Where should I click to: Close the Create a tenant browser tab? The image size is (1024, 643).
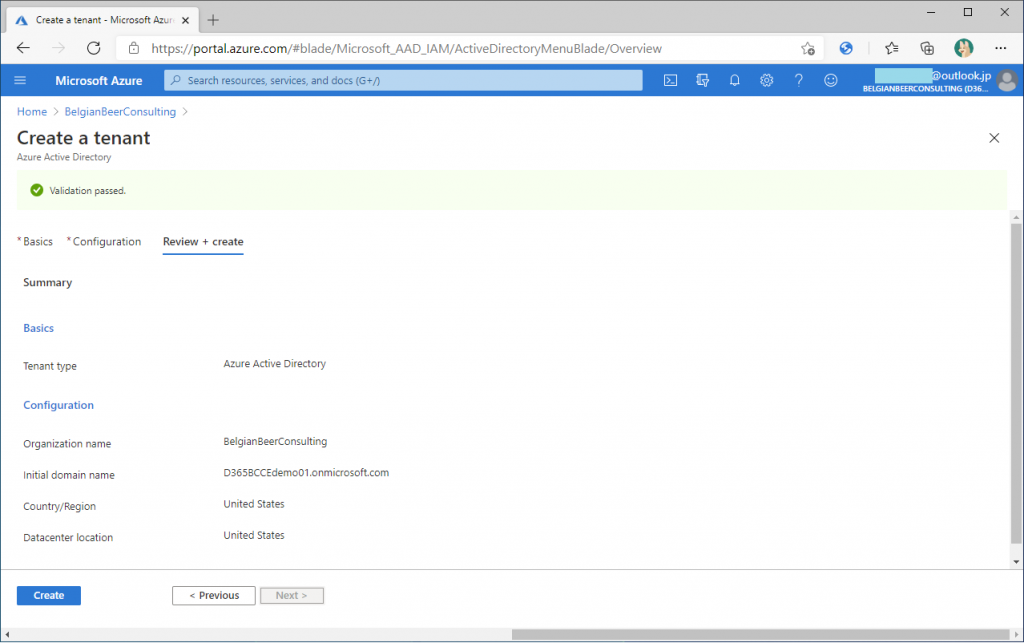(x=185, y=20)
